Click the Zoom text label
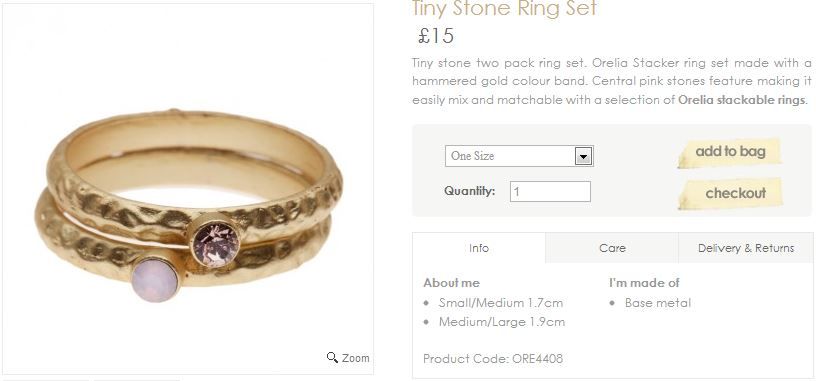 pos(356,358)
